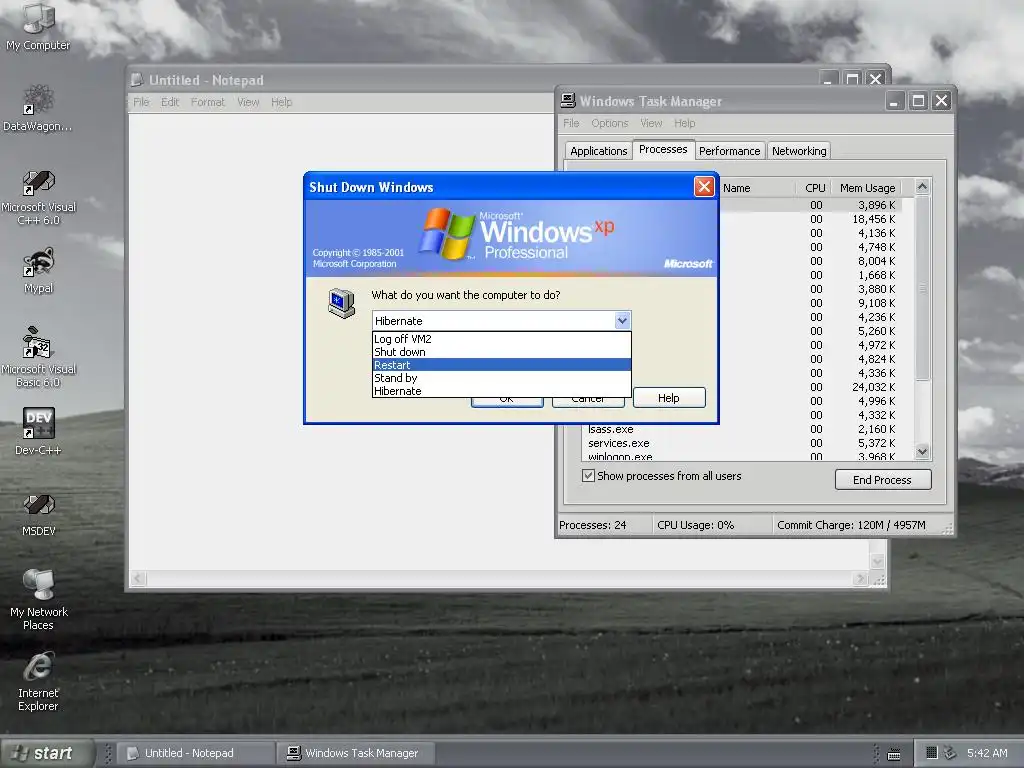Maximize the Windows Task Manager window
The height and width of the screenshot is (768, 1024).
918,101
